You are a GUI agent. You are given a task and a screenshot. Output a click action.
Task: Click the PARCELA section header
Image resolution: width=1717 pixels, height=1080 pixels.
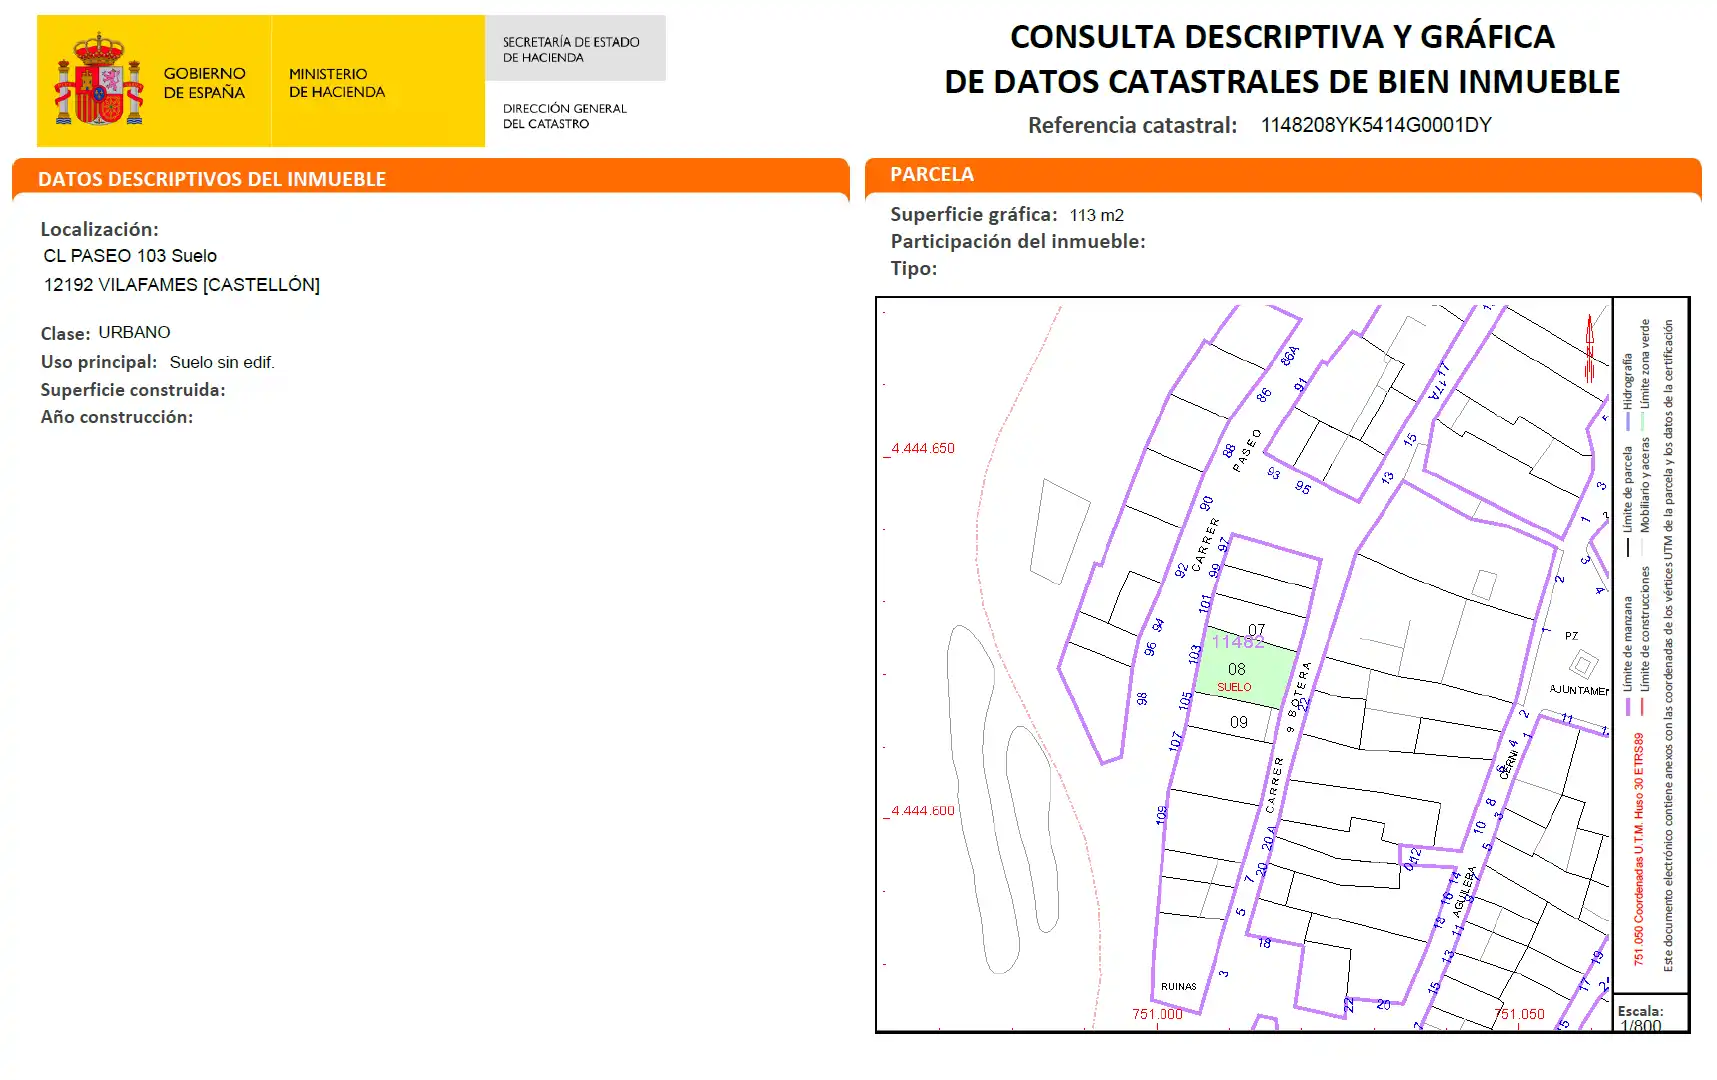click(932, 174)
